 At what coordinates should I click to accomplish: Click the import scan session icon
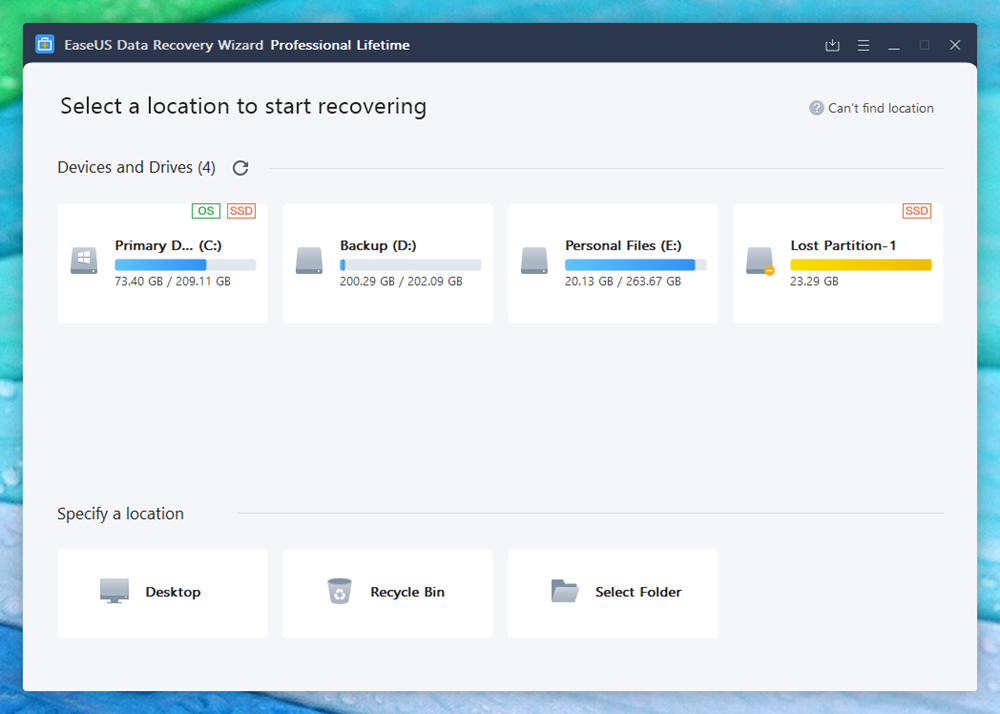[x=832, y=45]
